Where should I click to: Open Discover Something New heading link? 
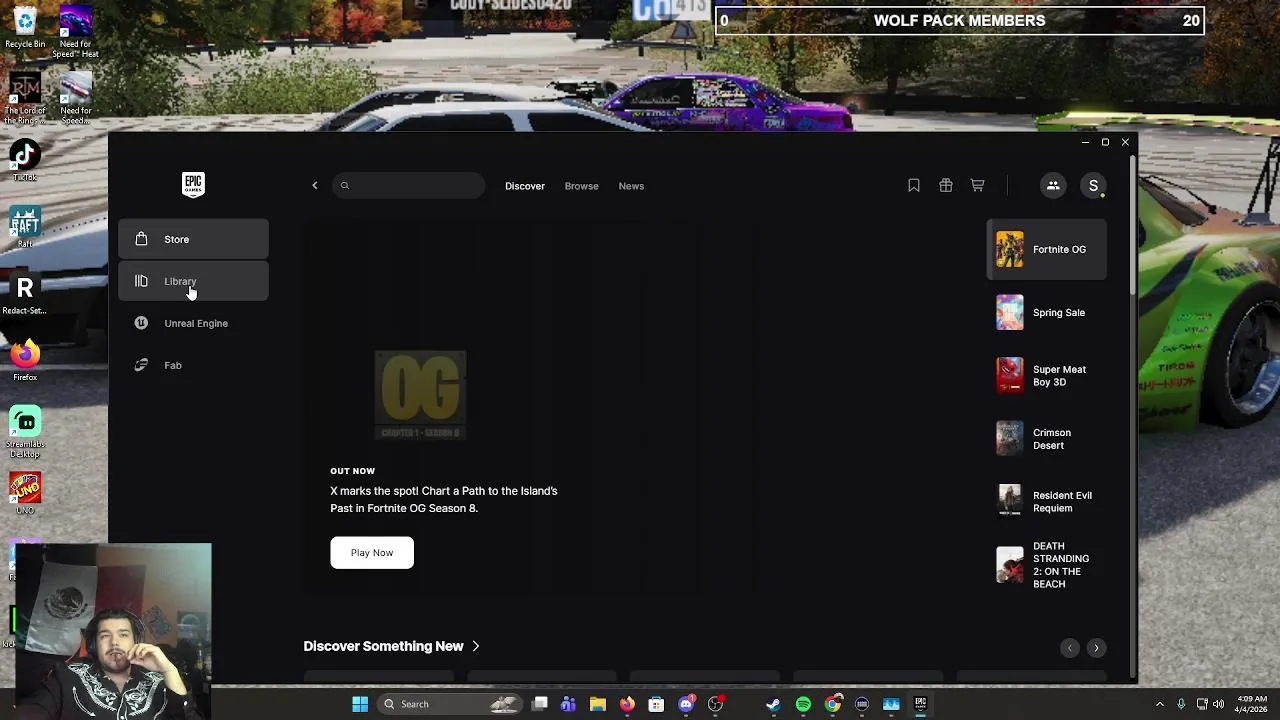(383, 646)
